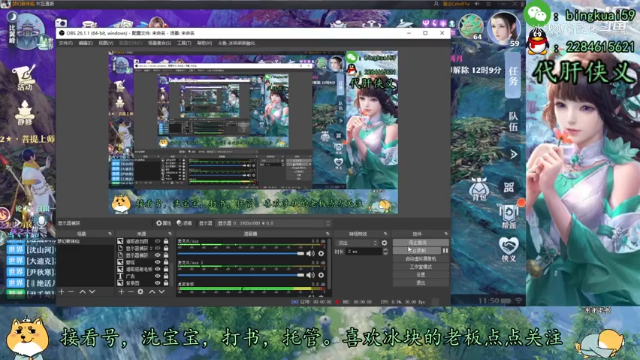Move the selected scene down arrow
Image resolution: width=640 pixels, height=360 pixels.
coord(92,291)
